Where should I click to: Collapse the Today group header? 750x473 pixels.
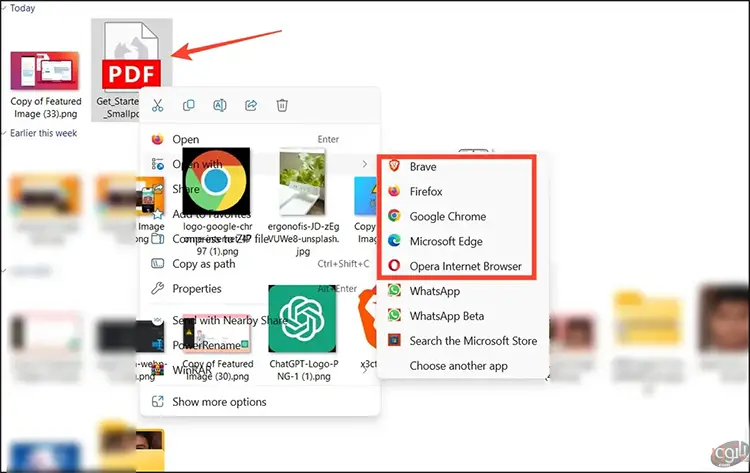pos(4,8)
